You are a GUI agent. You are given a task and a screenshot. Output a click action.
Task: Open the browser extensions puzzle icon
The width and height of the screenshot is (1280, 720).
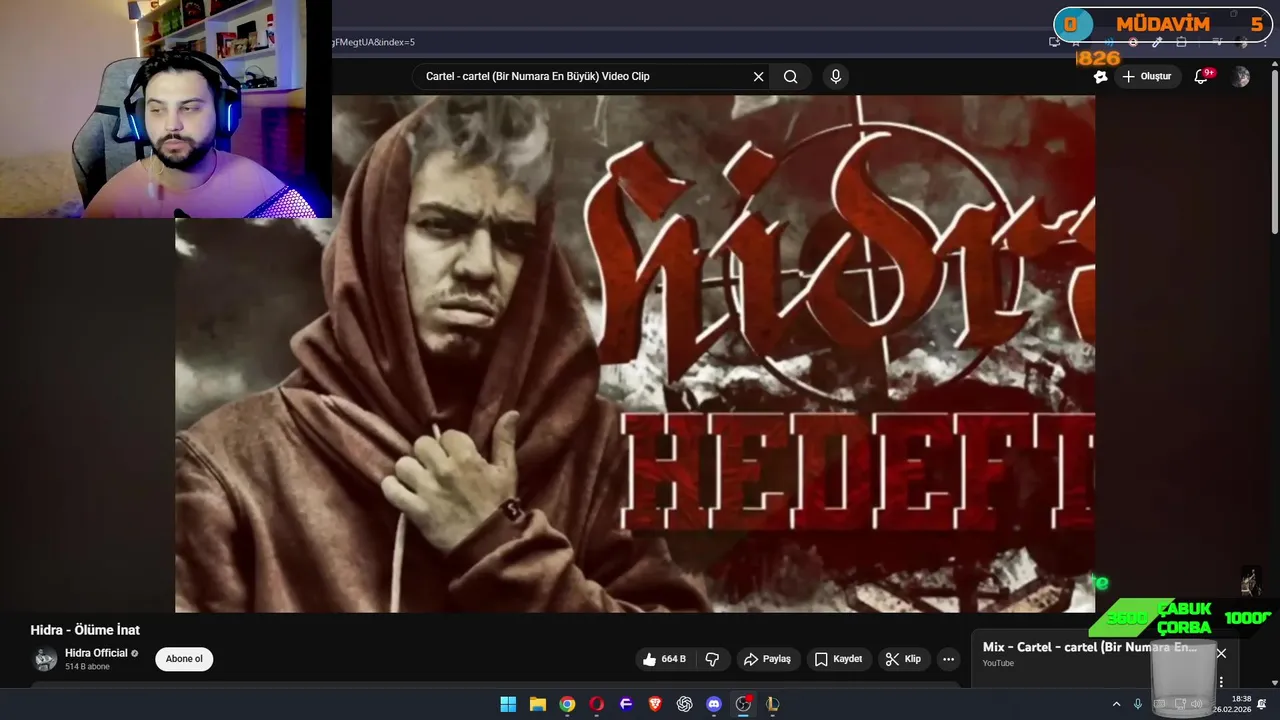pos(1181,42)
